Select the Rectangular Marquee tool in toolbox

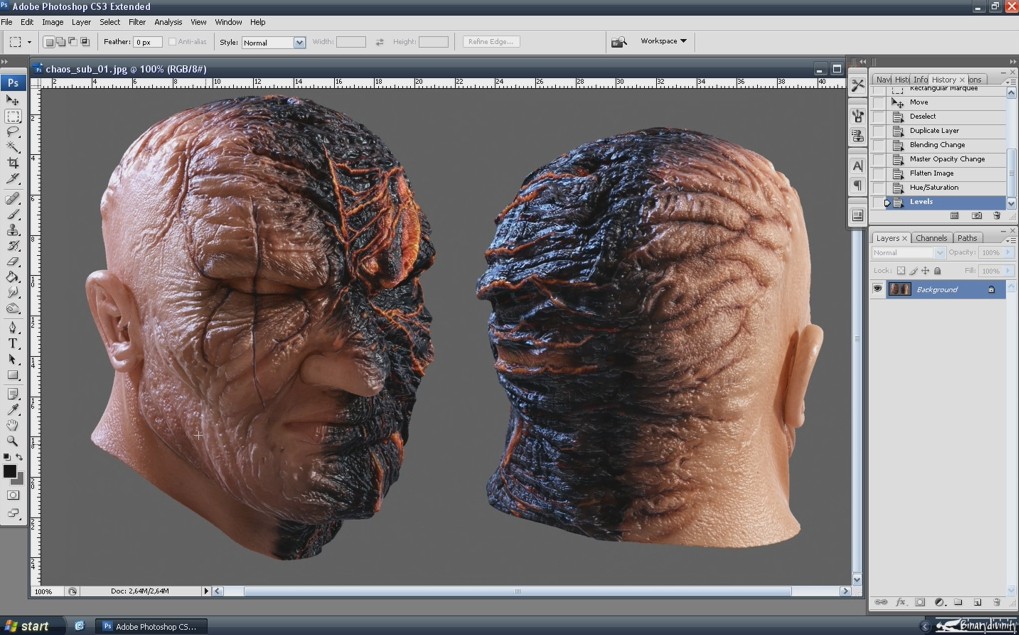[x=12, y=116]
